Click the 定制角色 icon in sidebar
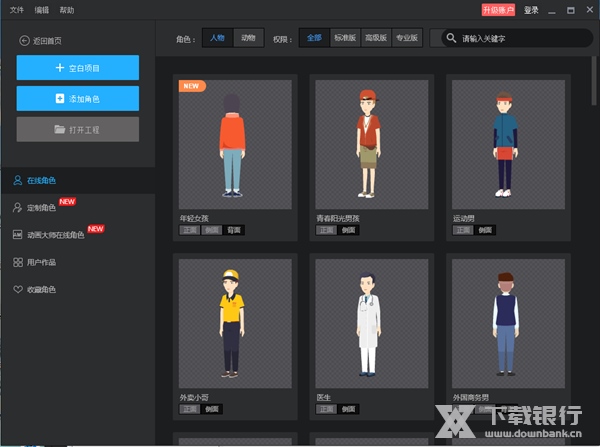Screen dimensions: 600x447 coord(18,208)
